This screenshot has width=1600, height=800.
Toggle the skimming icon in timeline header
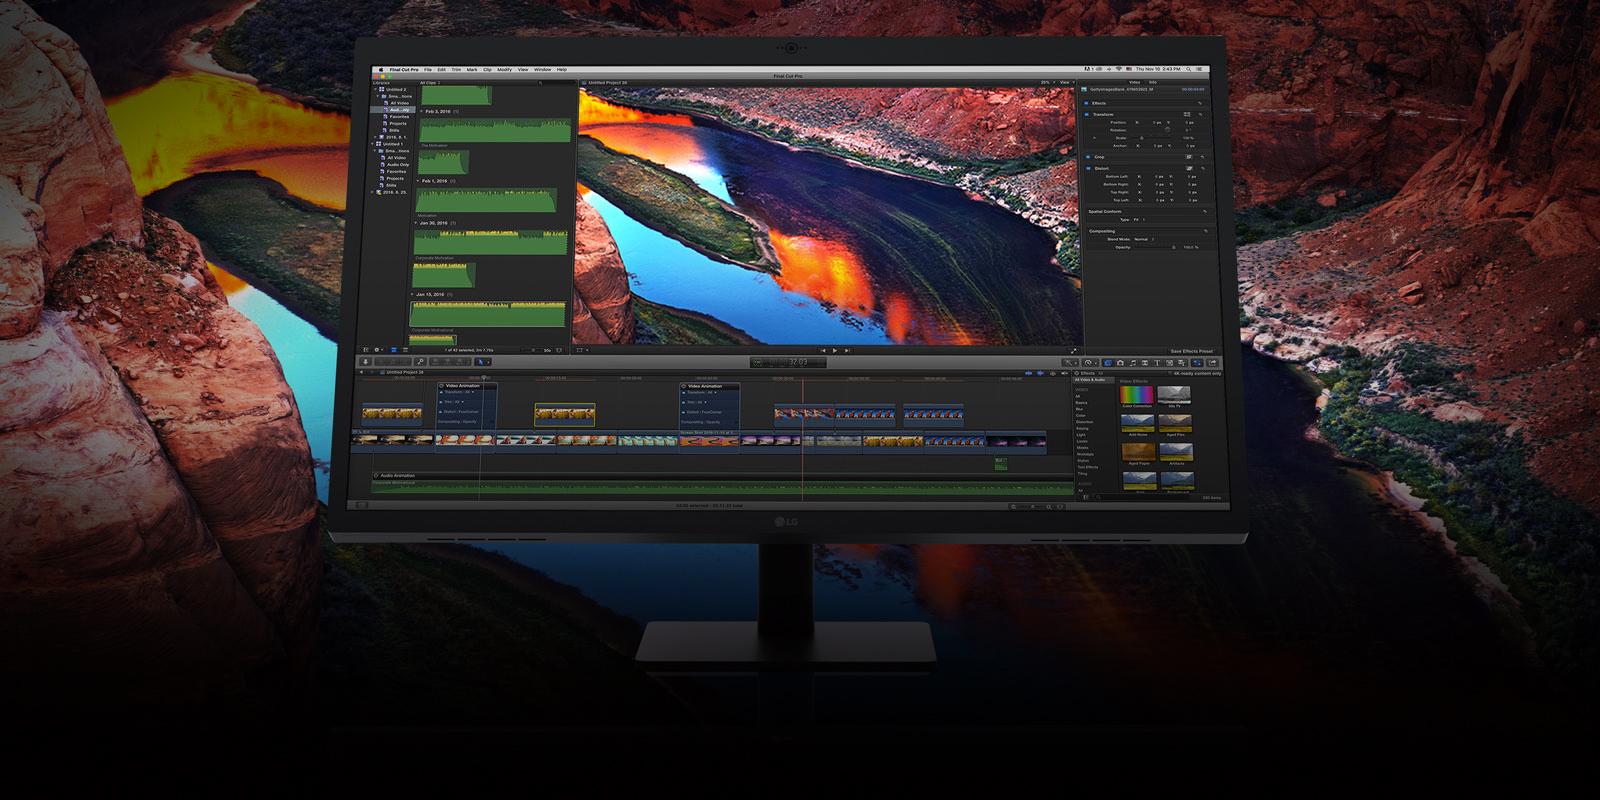[1029, 373]
